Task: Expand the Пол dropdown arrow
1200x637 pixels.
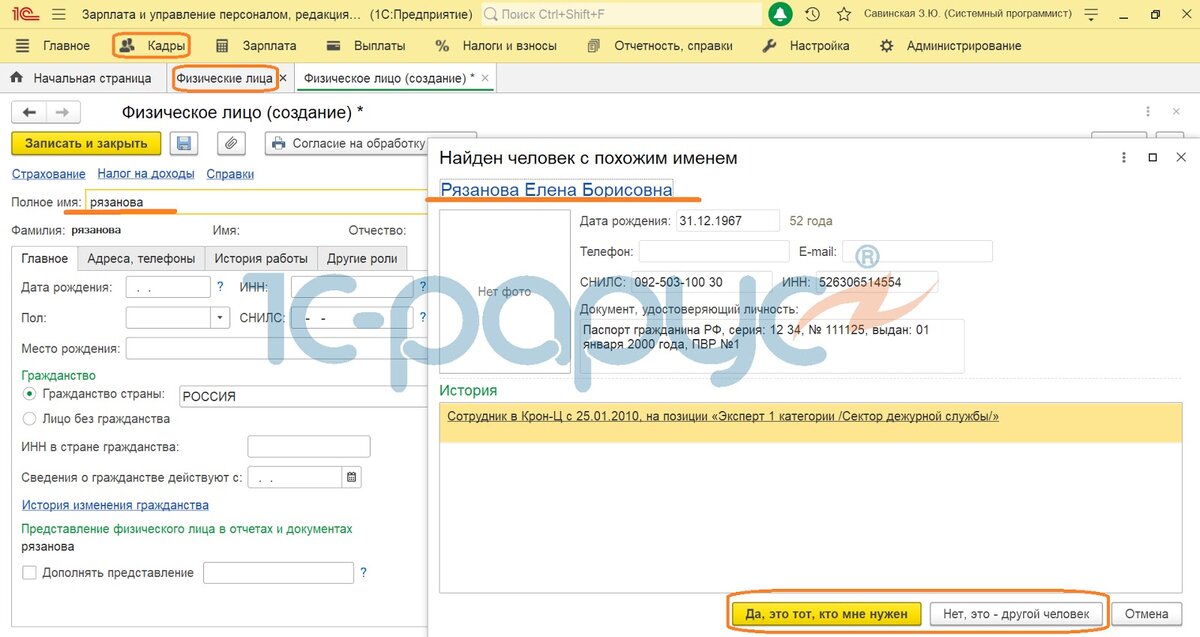Action: click(221, 318)
